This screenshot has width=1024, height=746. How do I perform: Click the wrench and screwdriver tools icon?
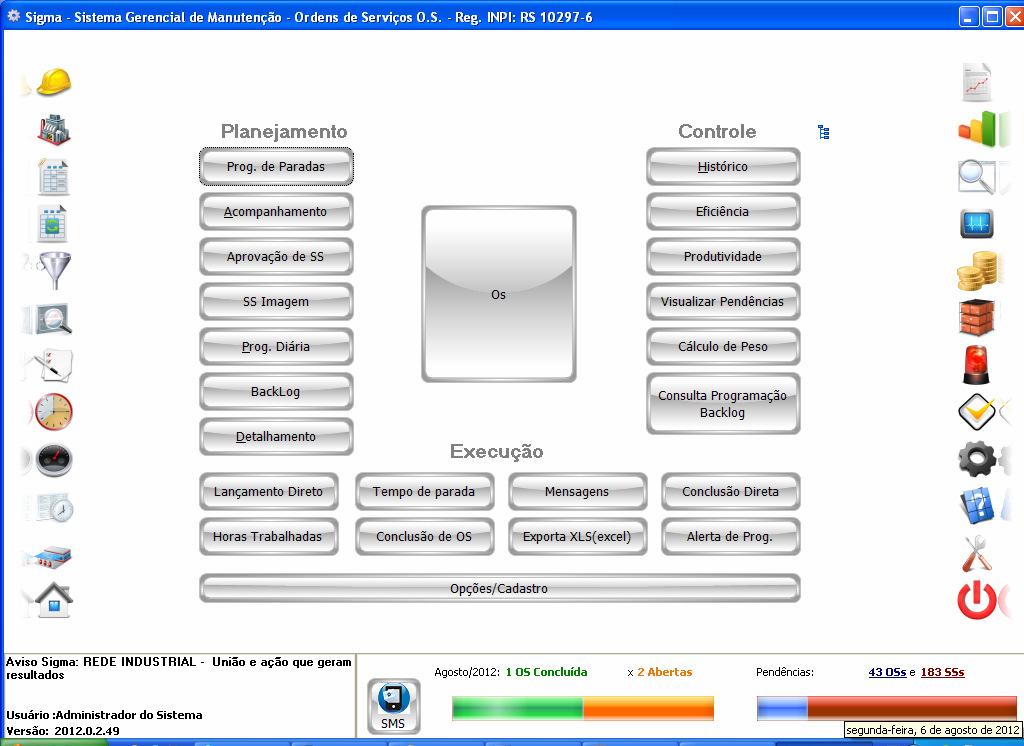(977, 553)
